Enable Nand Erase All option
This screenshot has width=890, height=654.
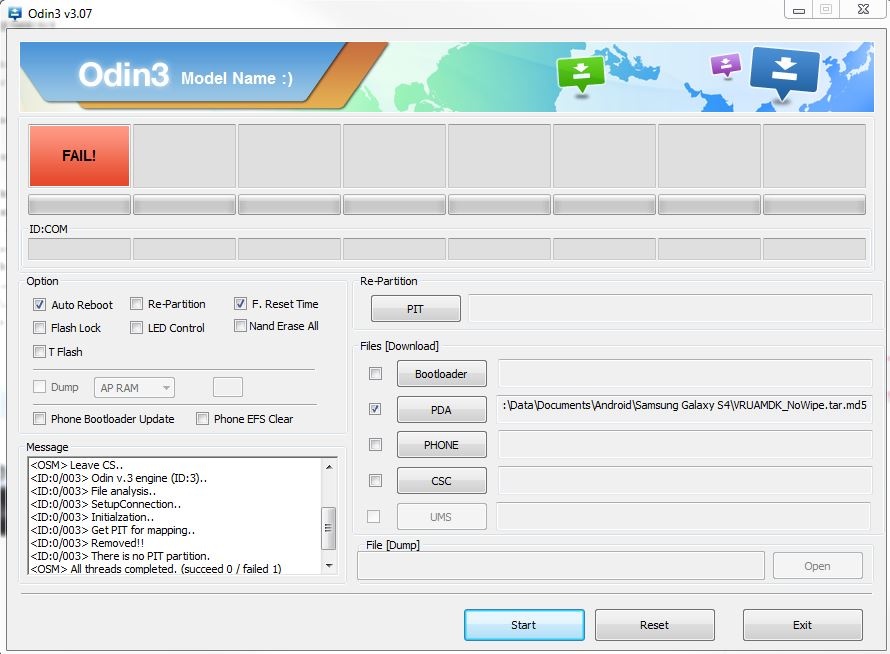240,326
